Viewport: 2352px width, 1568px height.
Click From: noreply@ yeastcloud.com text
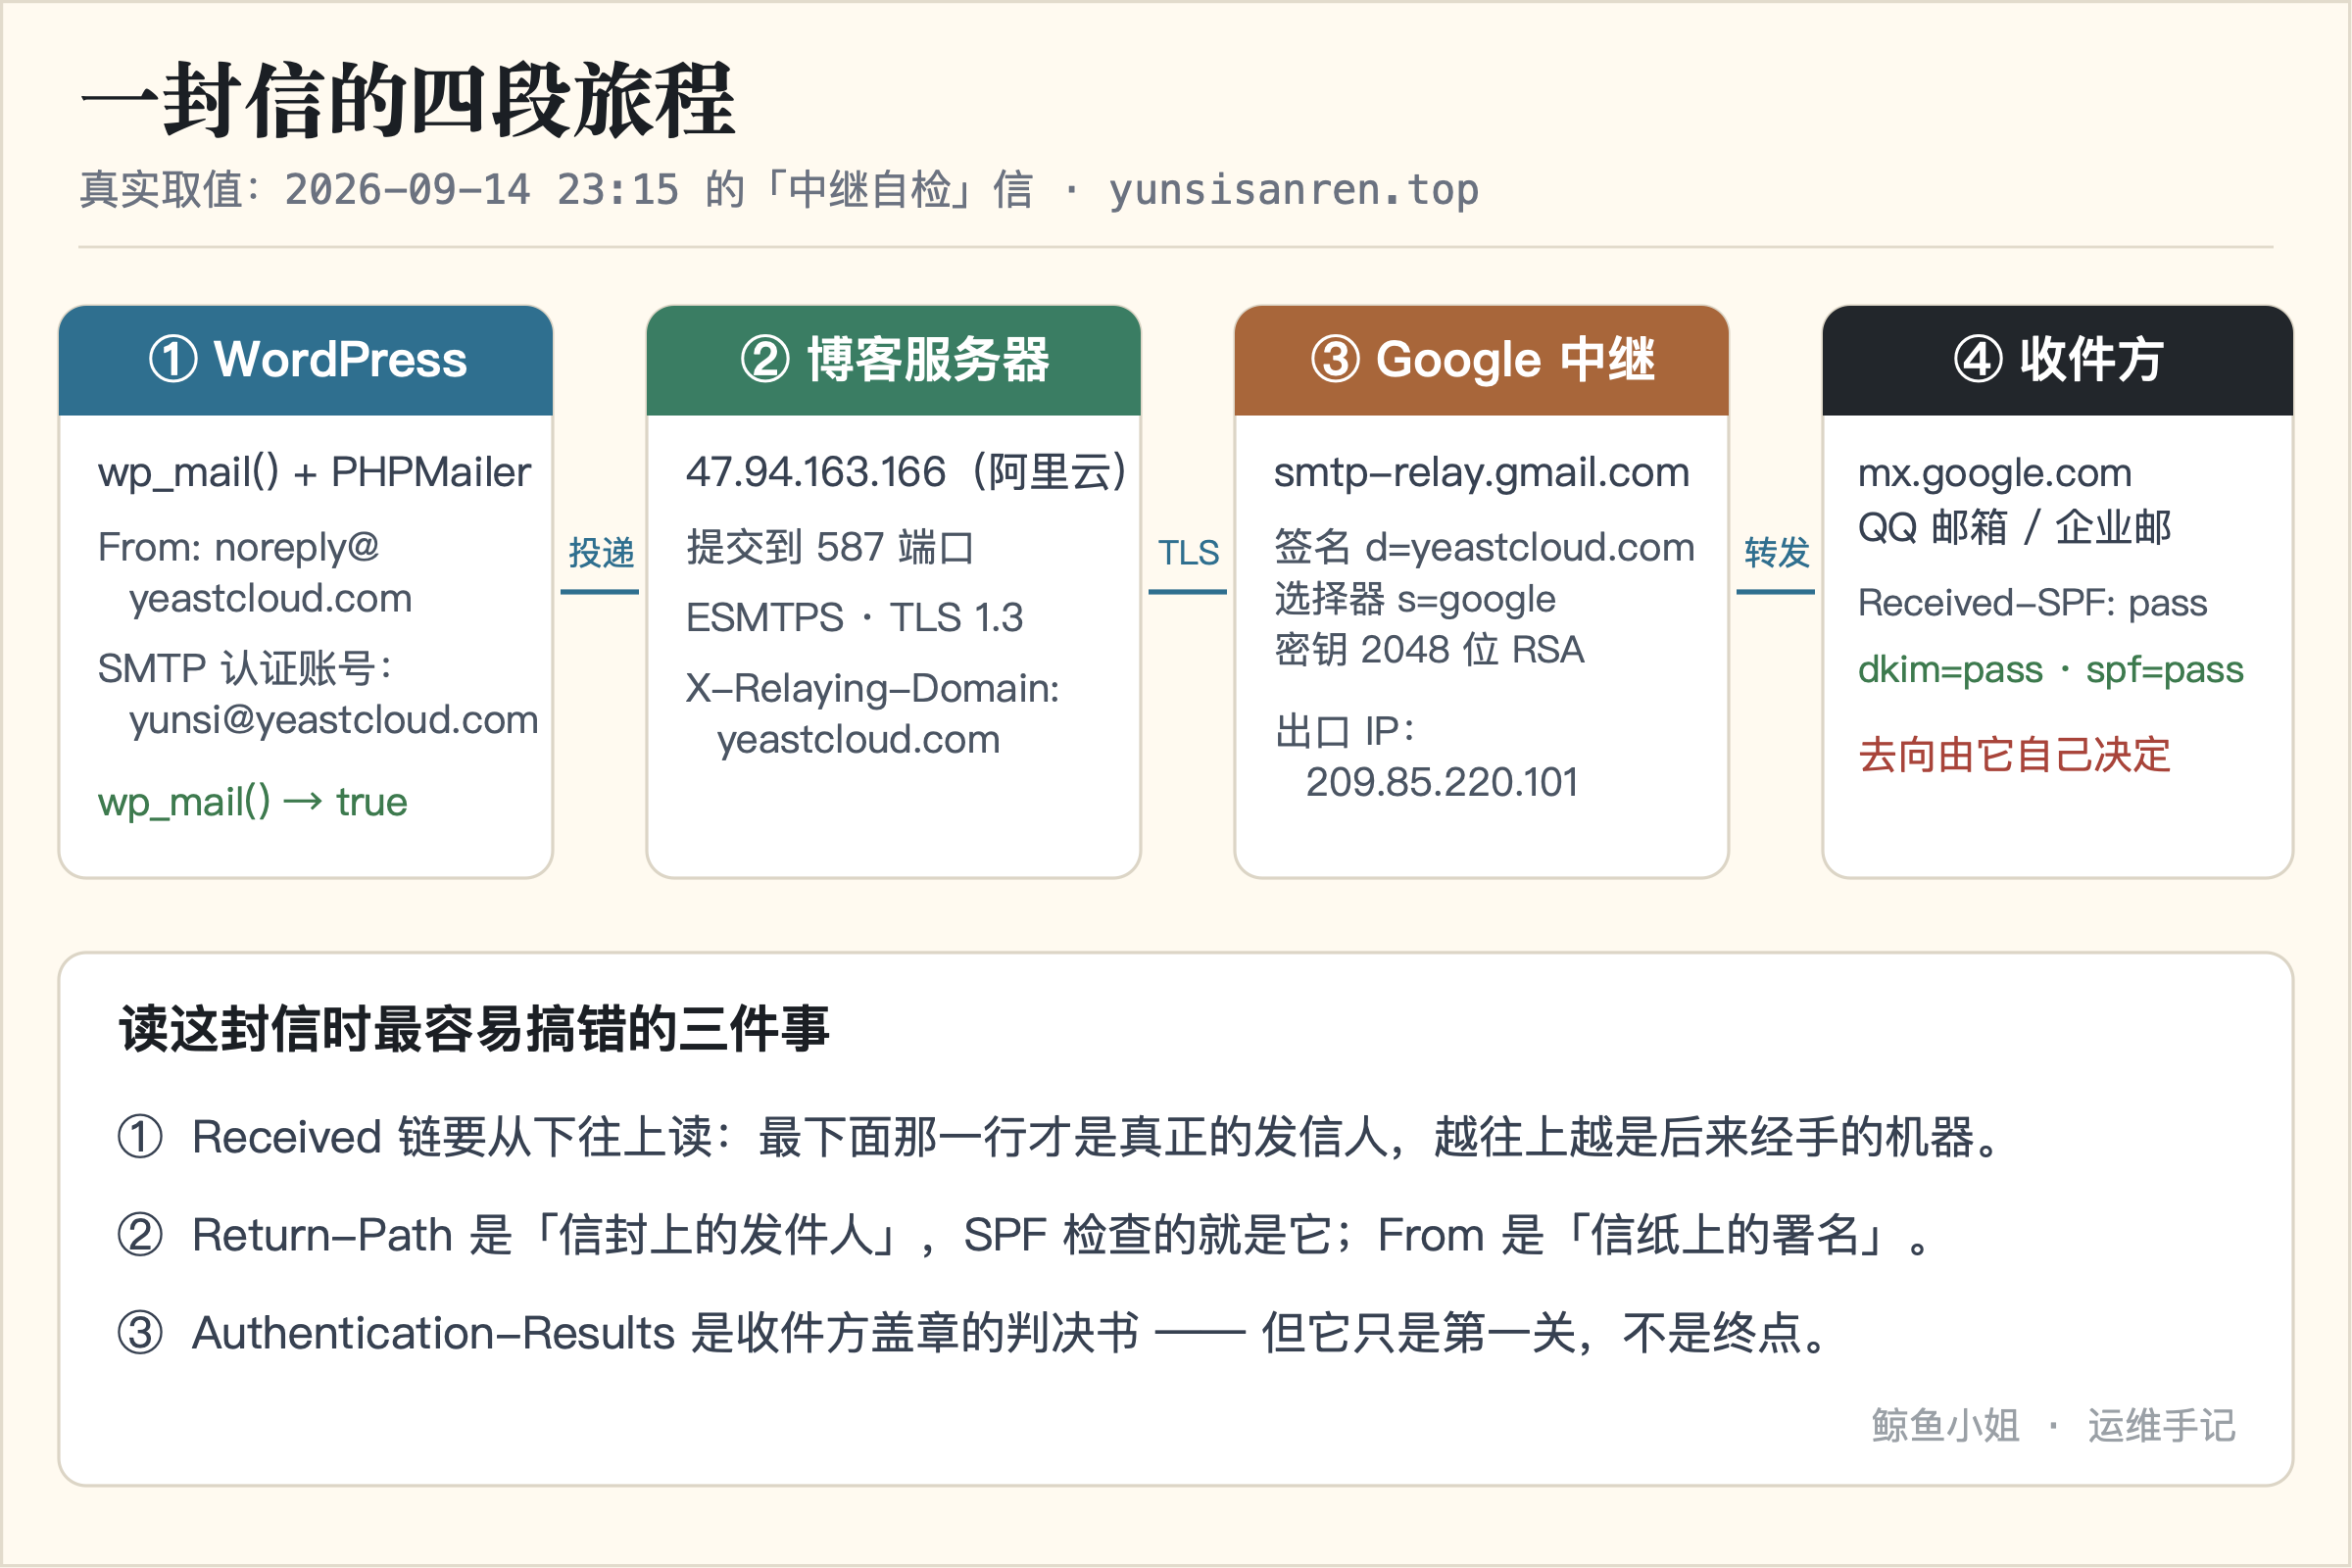click(x=255, y=573)
